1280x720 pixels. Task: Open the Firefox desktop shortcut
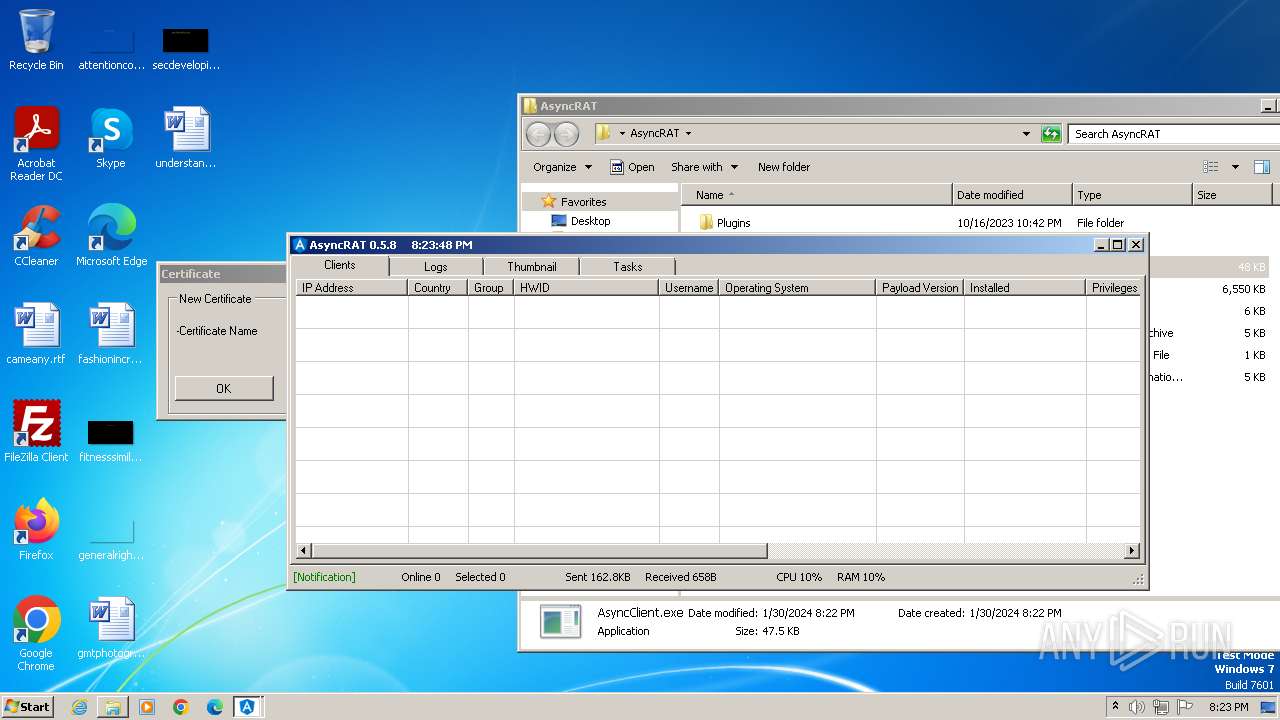pos(36,530)
